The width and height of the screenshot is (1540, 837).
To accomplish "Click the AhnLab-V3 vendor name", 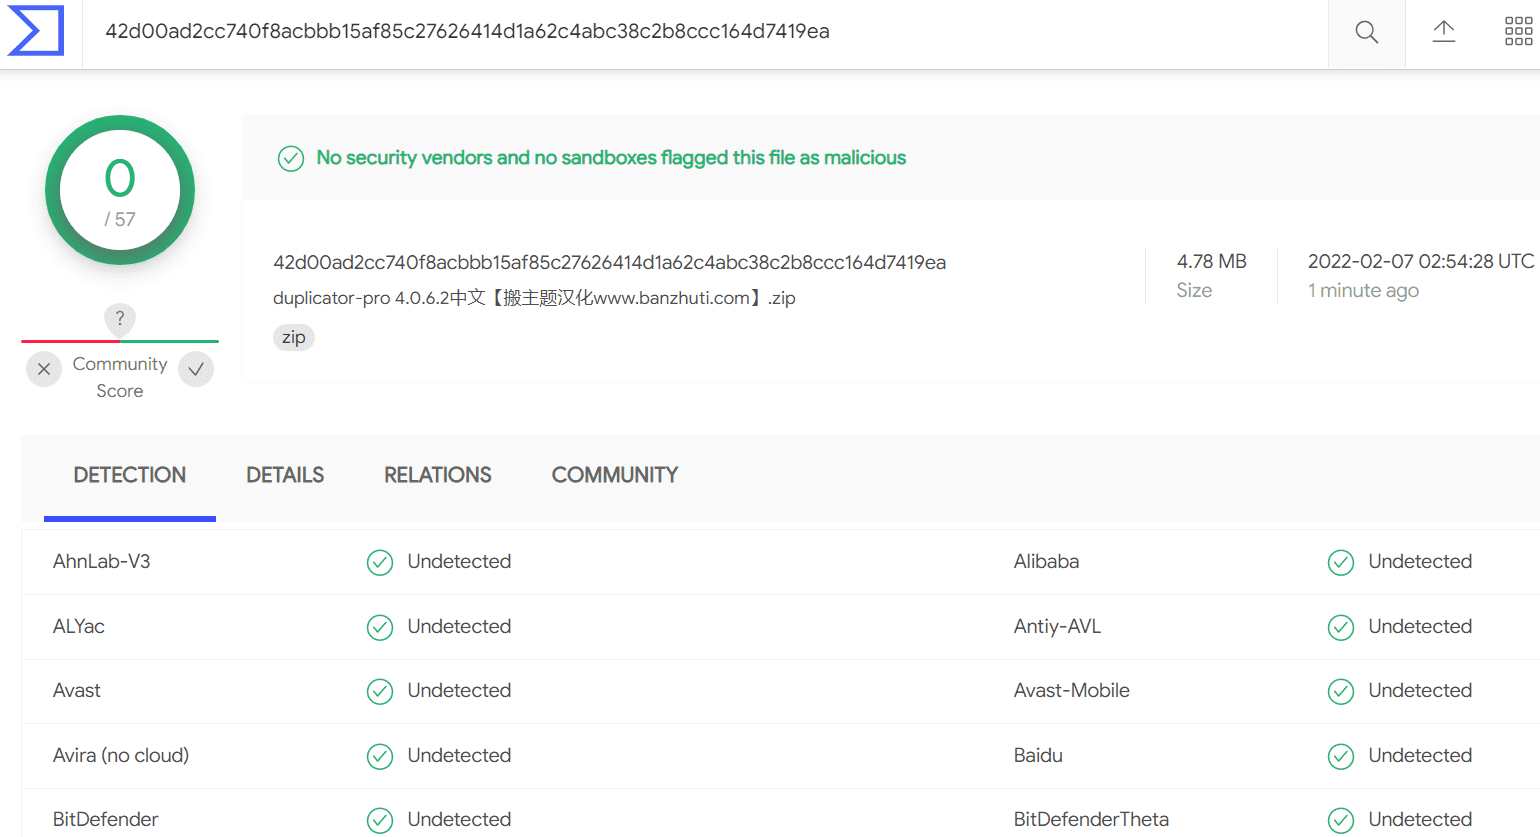I will pyautogui.click(x=102, y=562).
